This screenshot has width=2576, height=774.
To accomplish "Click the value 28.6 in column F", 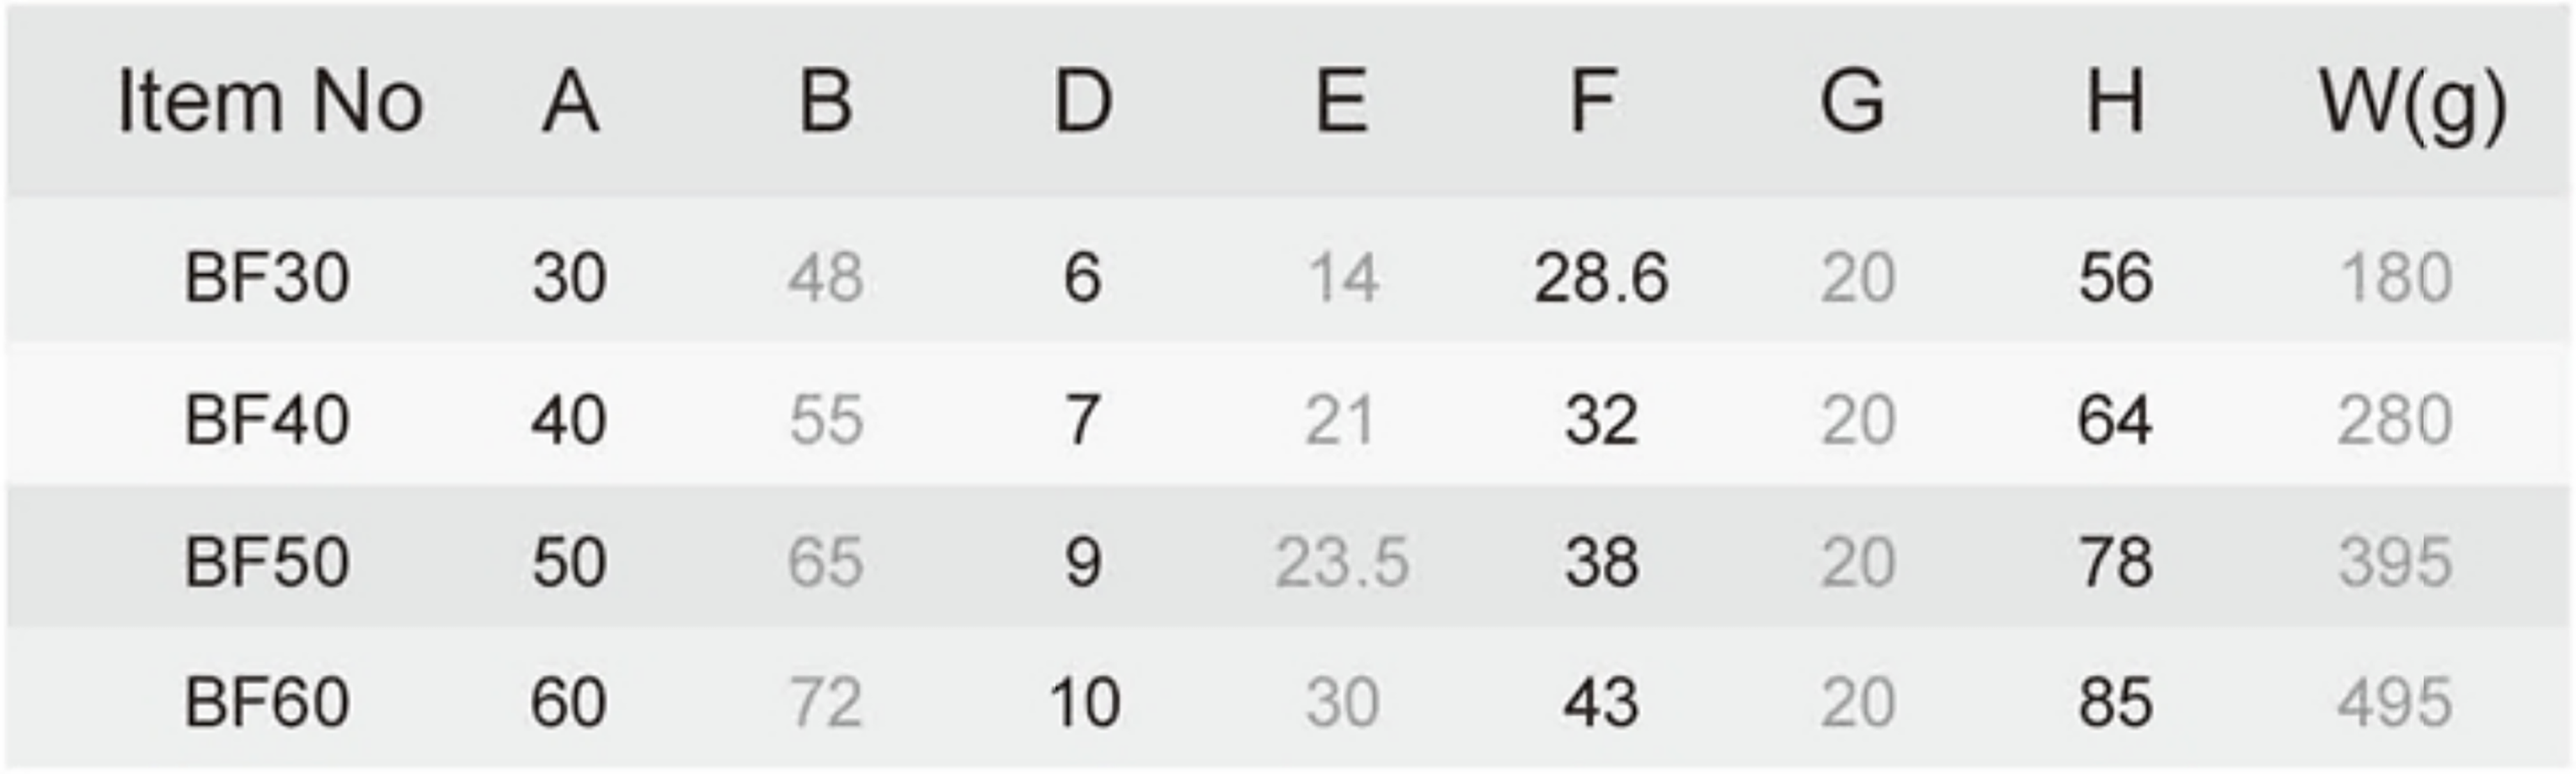I will 1601,277.
